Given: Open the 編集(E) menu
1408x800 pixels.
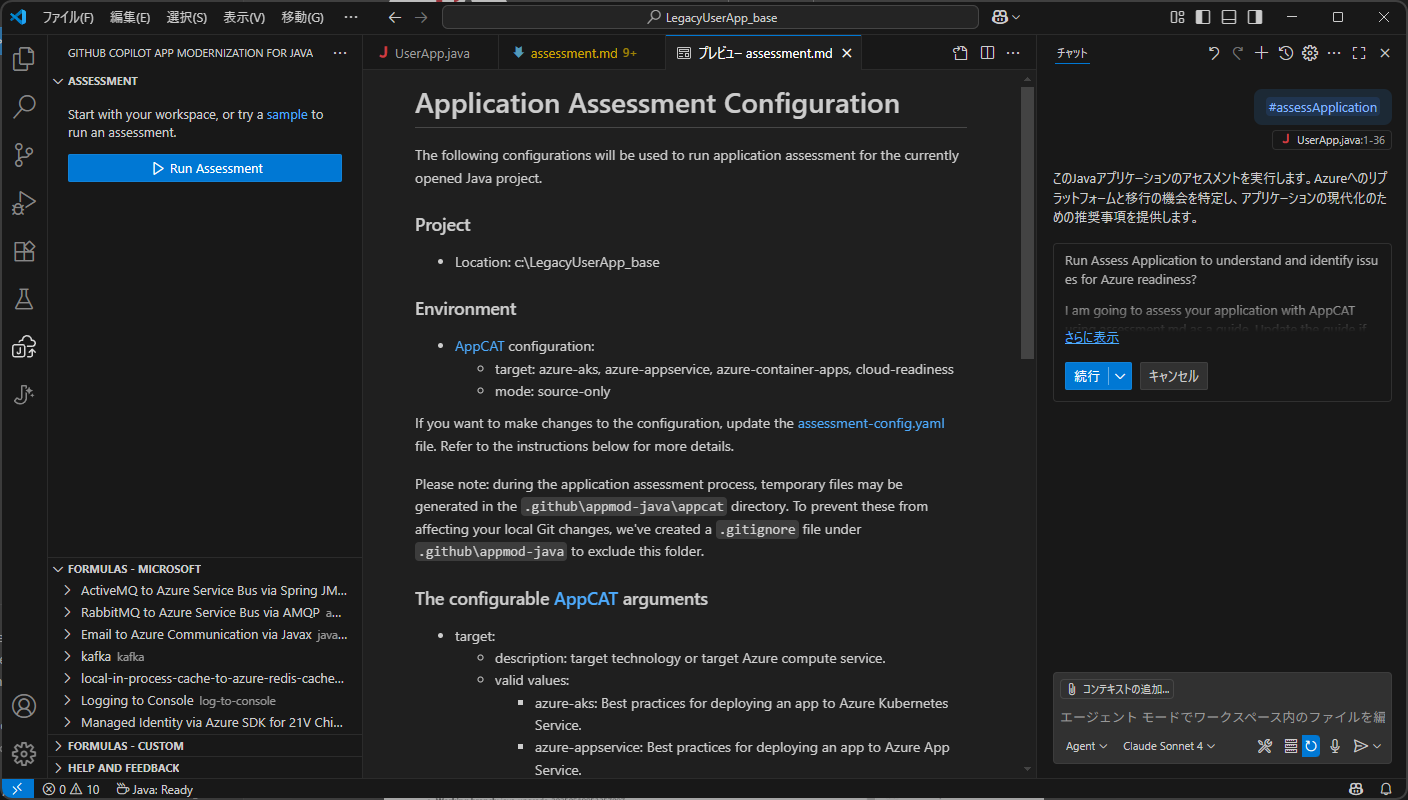Looking at the screenshot, I should [130, 17].
